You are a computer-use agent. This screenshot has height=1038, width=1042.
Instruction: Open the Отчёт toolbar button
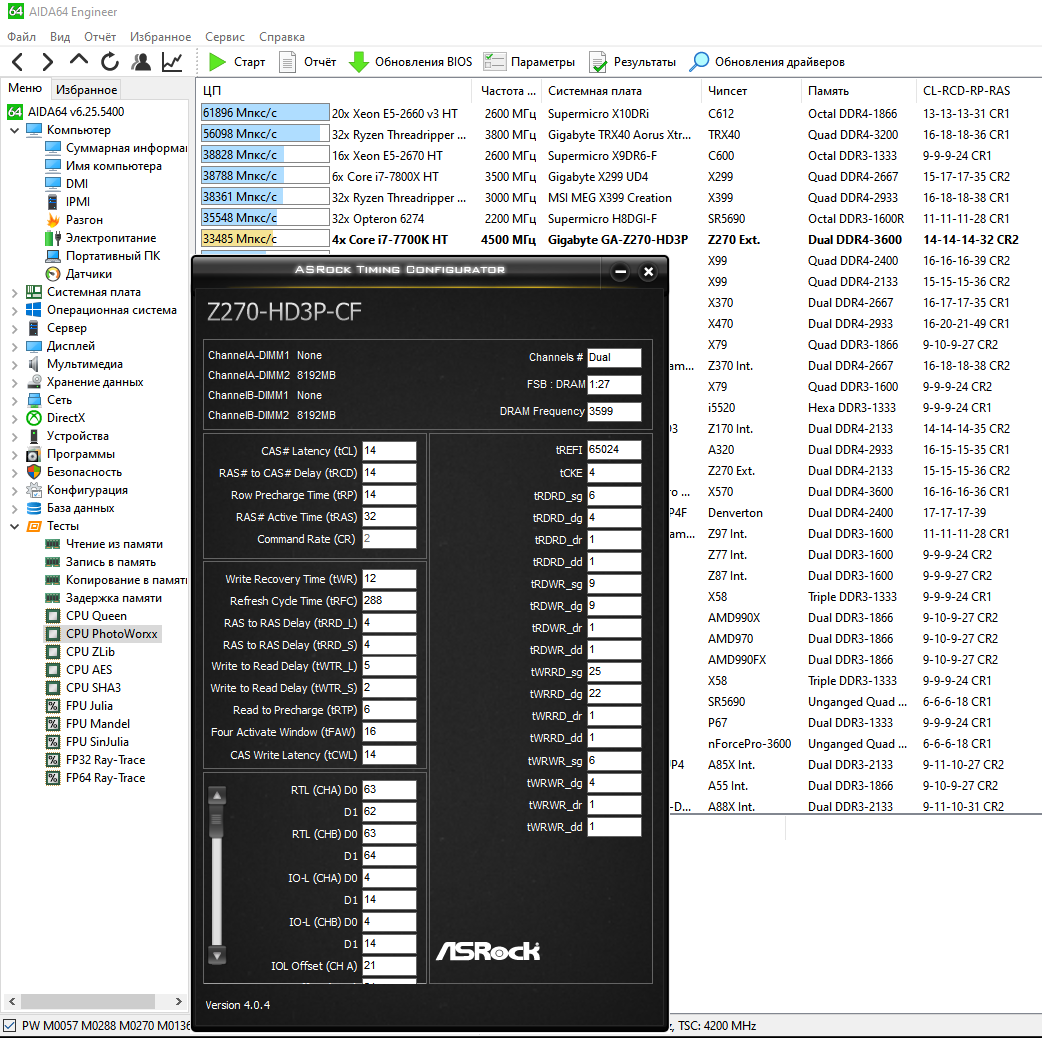point(308,62)
